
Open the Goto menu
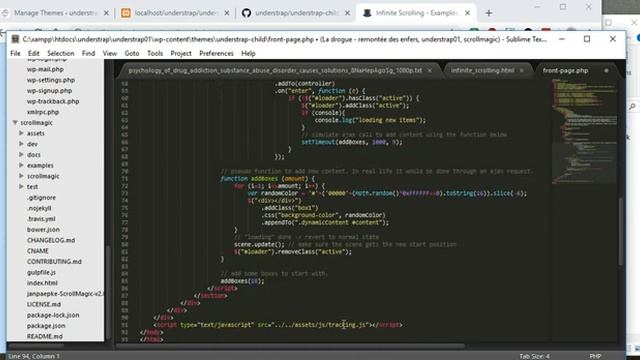(132, 53)
